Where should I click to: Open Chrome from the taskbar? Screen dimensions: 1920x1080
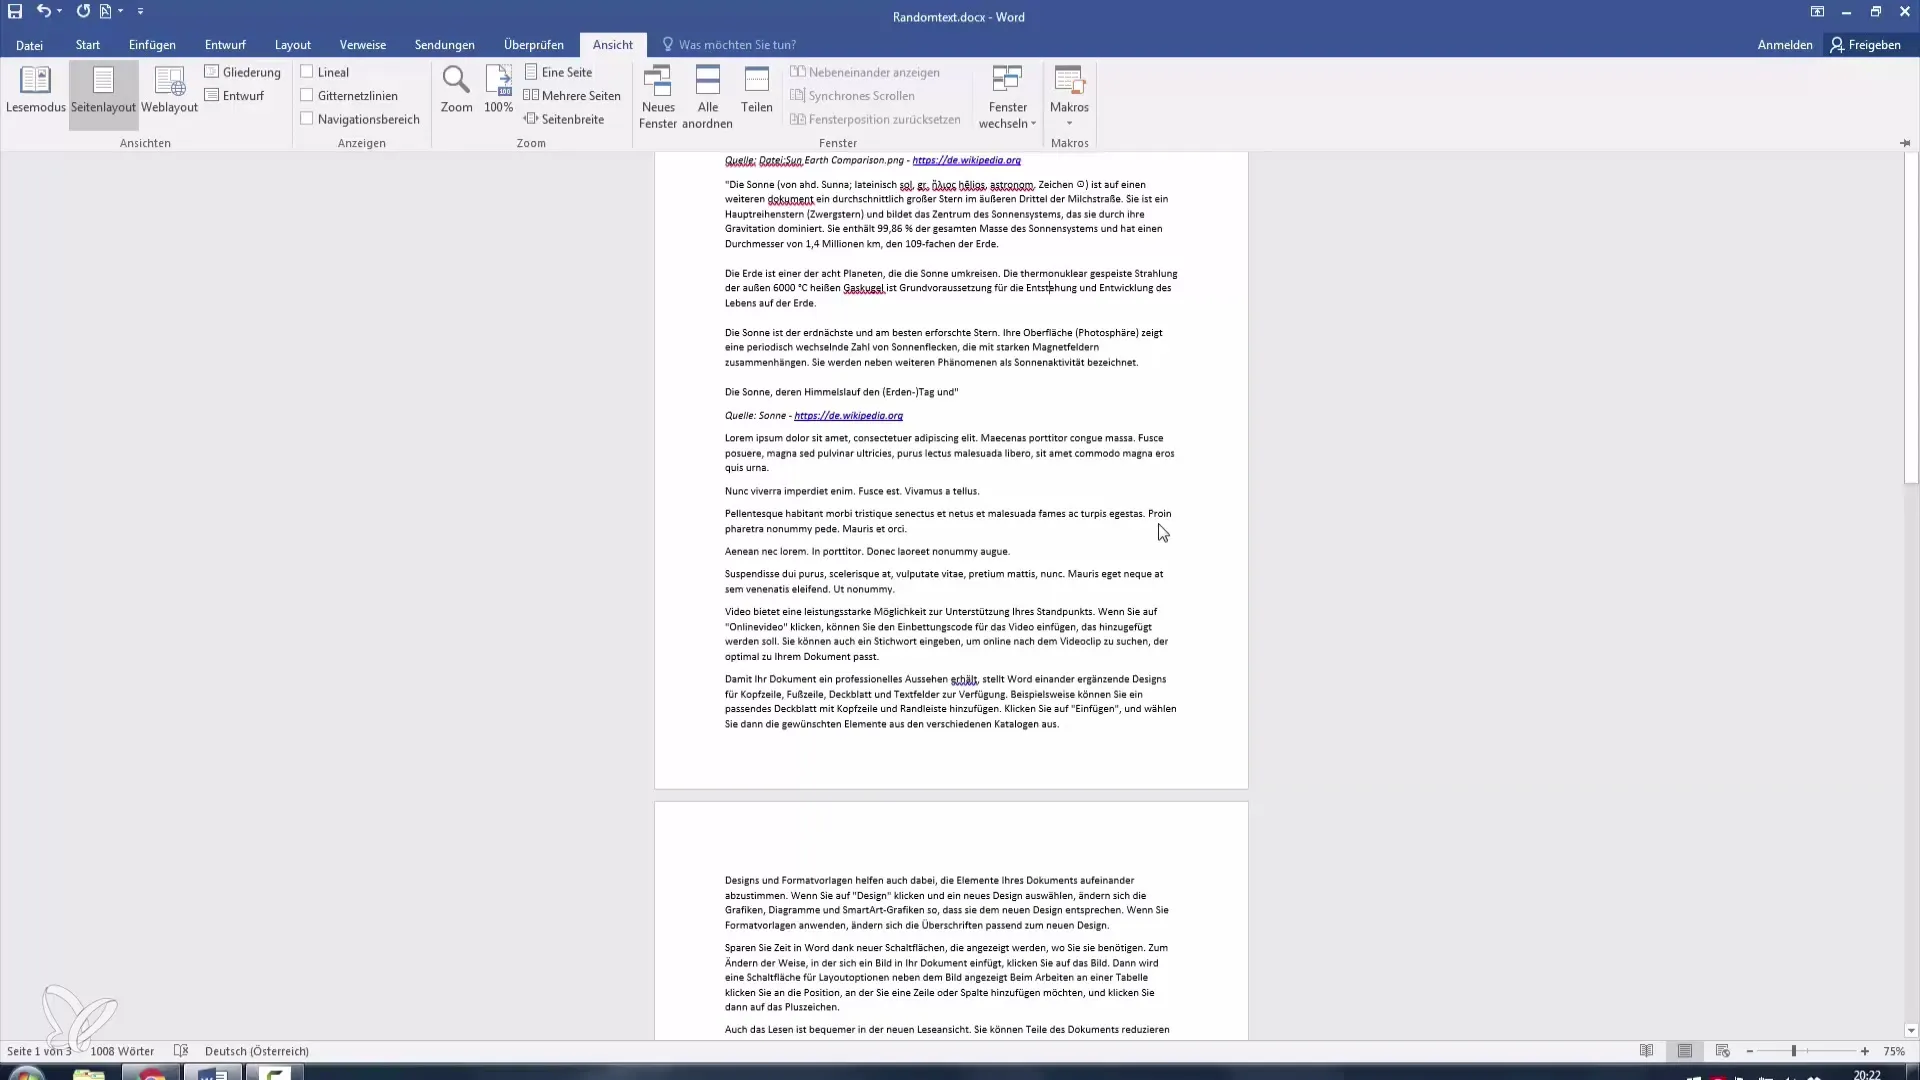point(151,1073)
